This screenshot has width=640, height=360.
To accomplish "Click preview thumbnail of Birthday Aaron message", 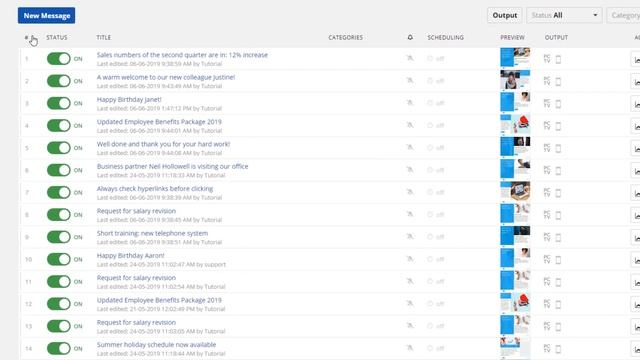I will [x=515, y=258].
